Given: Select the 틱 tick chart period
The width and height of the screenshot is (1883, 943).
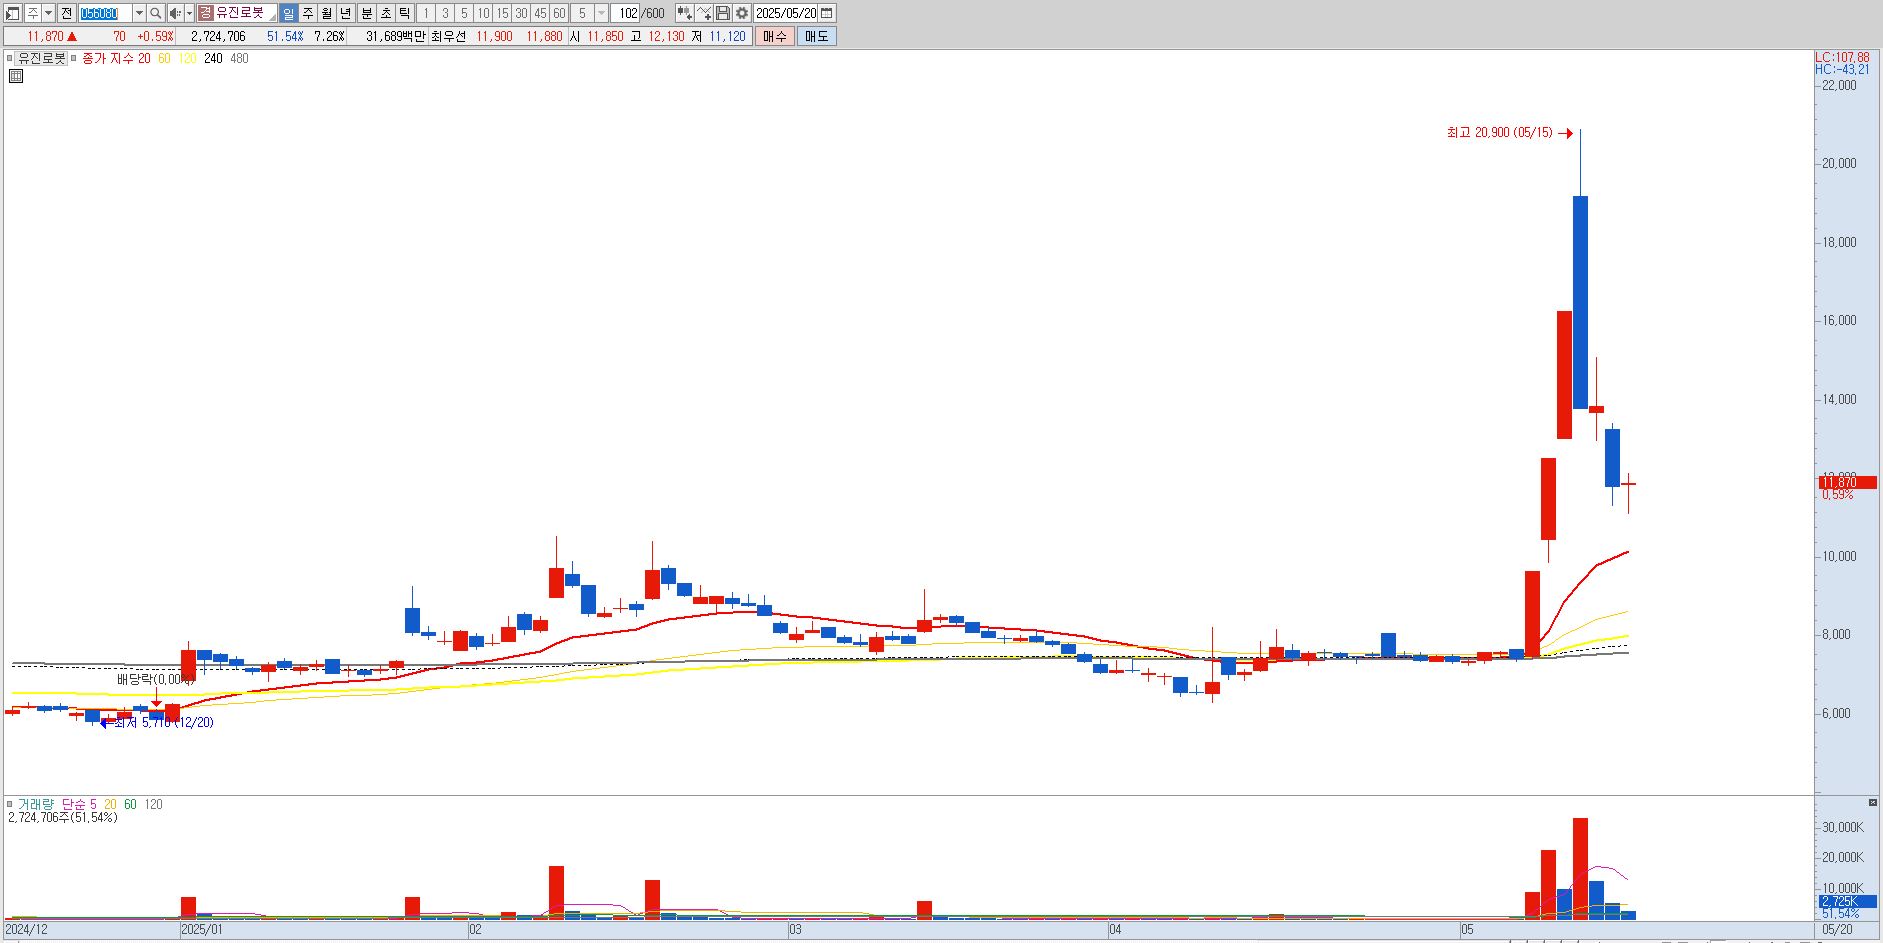Looking at the screenshot, I should 405,13.
